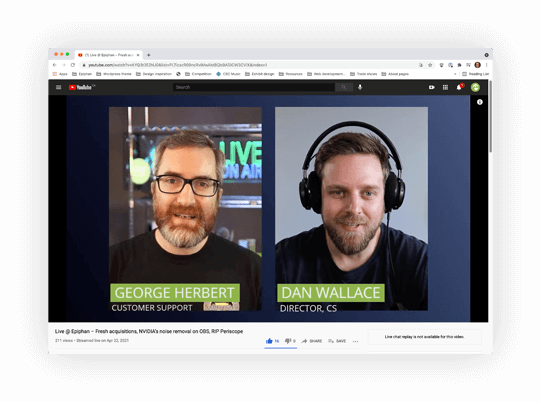Click 'Live chat replay is not available' notice

pos(424,337)
